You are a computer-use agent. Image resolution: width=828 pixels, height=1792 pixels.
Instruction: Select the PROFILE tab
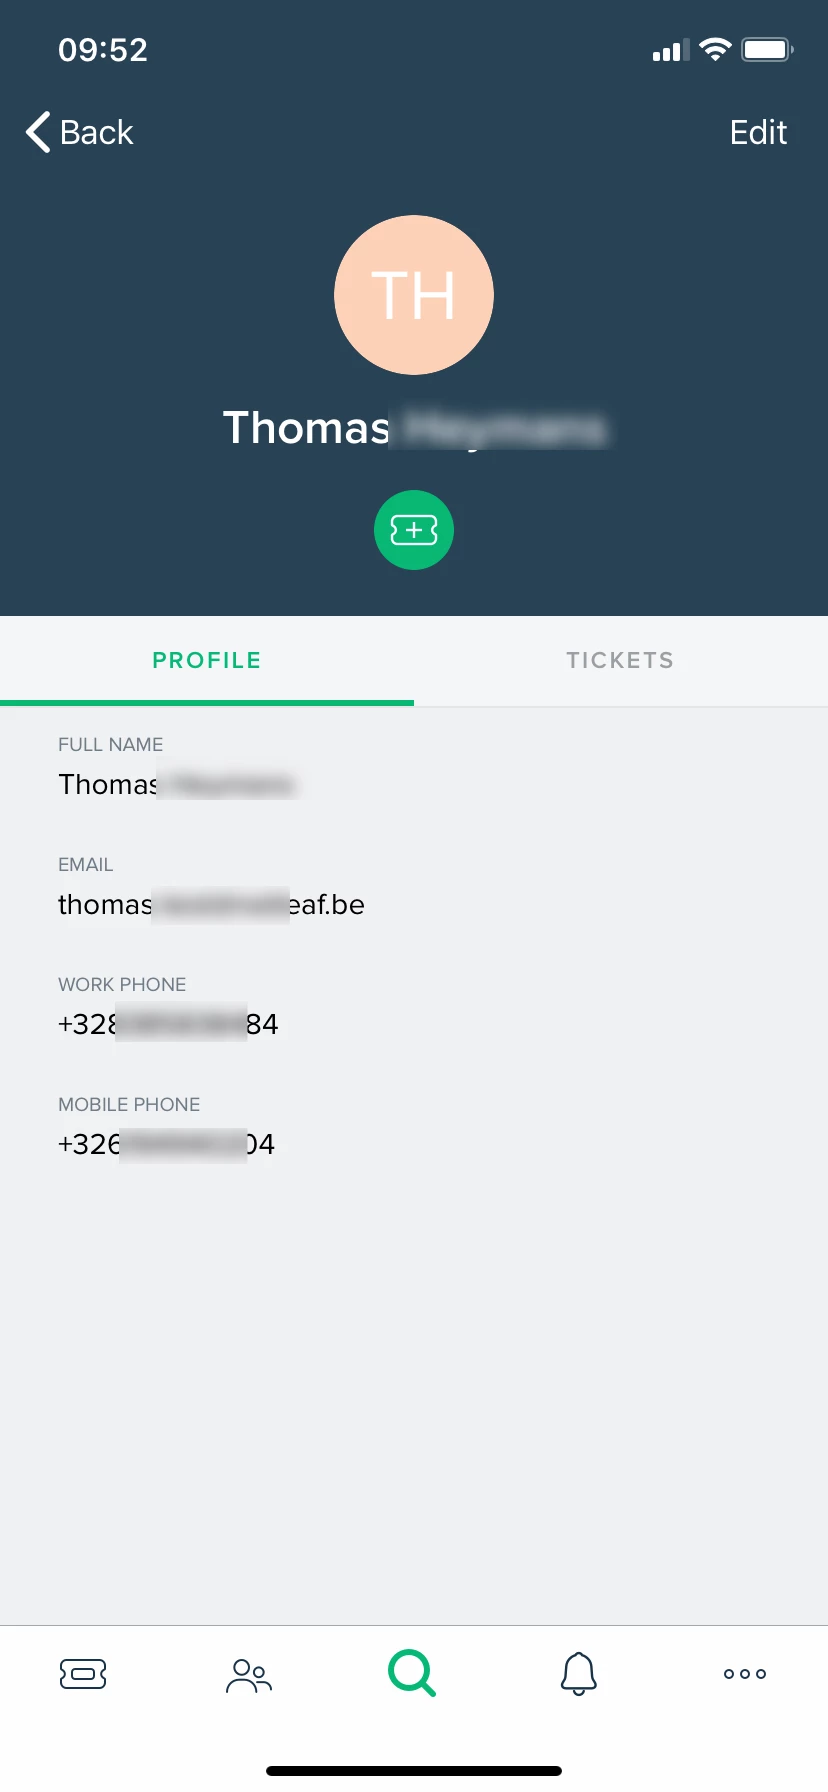coord(207,660)
